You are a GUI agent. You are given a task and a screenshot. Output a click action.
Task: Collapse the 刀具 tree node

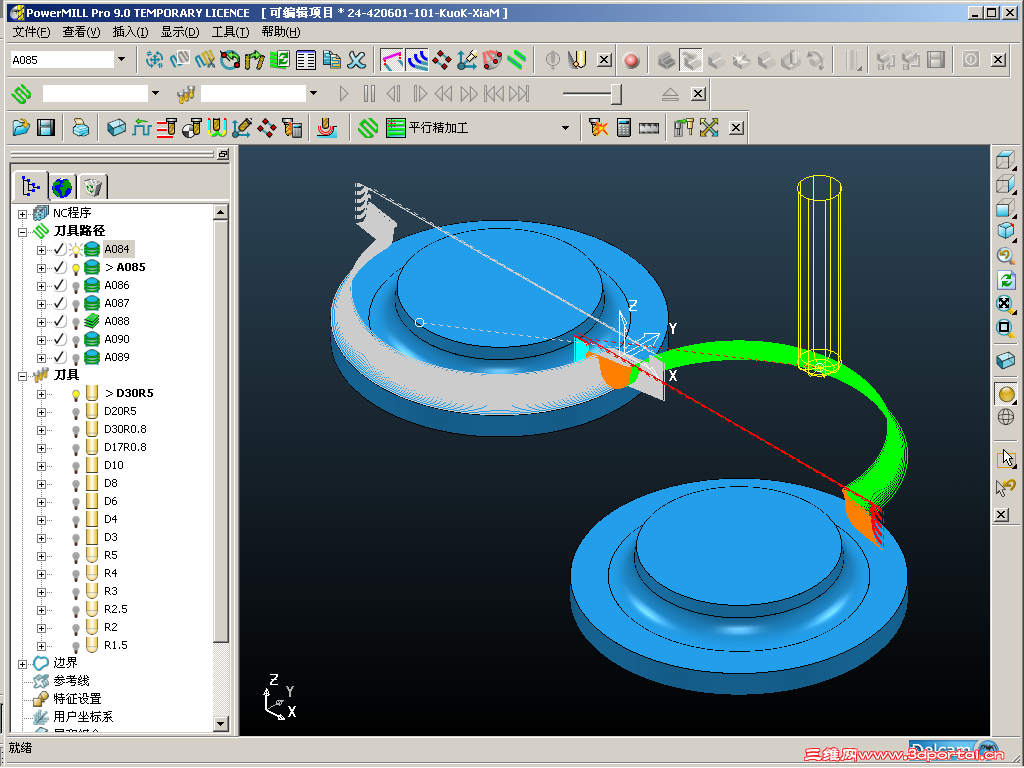tap(22, 376)
